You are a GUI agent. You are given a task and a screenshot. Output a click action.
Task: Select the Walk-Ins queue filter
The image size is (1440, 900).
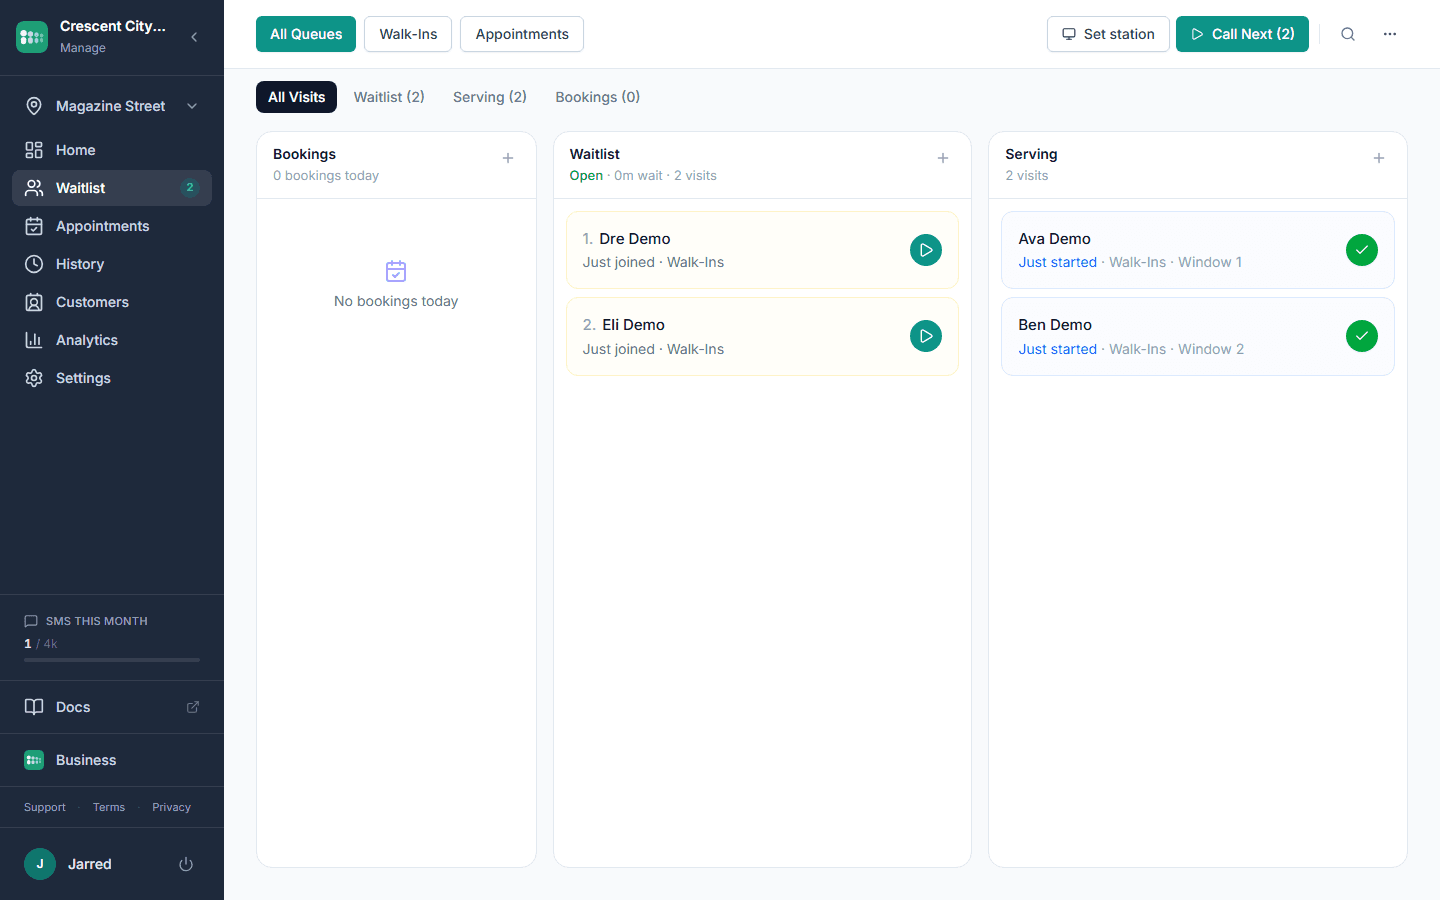[408, 34]
